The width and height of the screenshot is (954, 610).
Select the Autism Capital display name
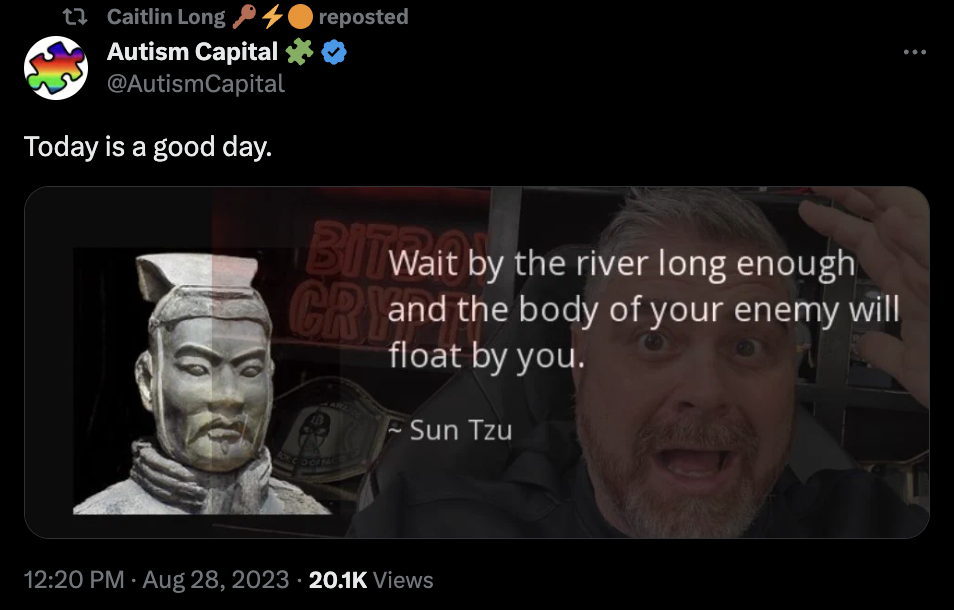pyautogui.click(x=192, y=52)
